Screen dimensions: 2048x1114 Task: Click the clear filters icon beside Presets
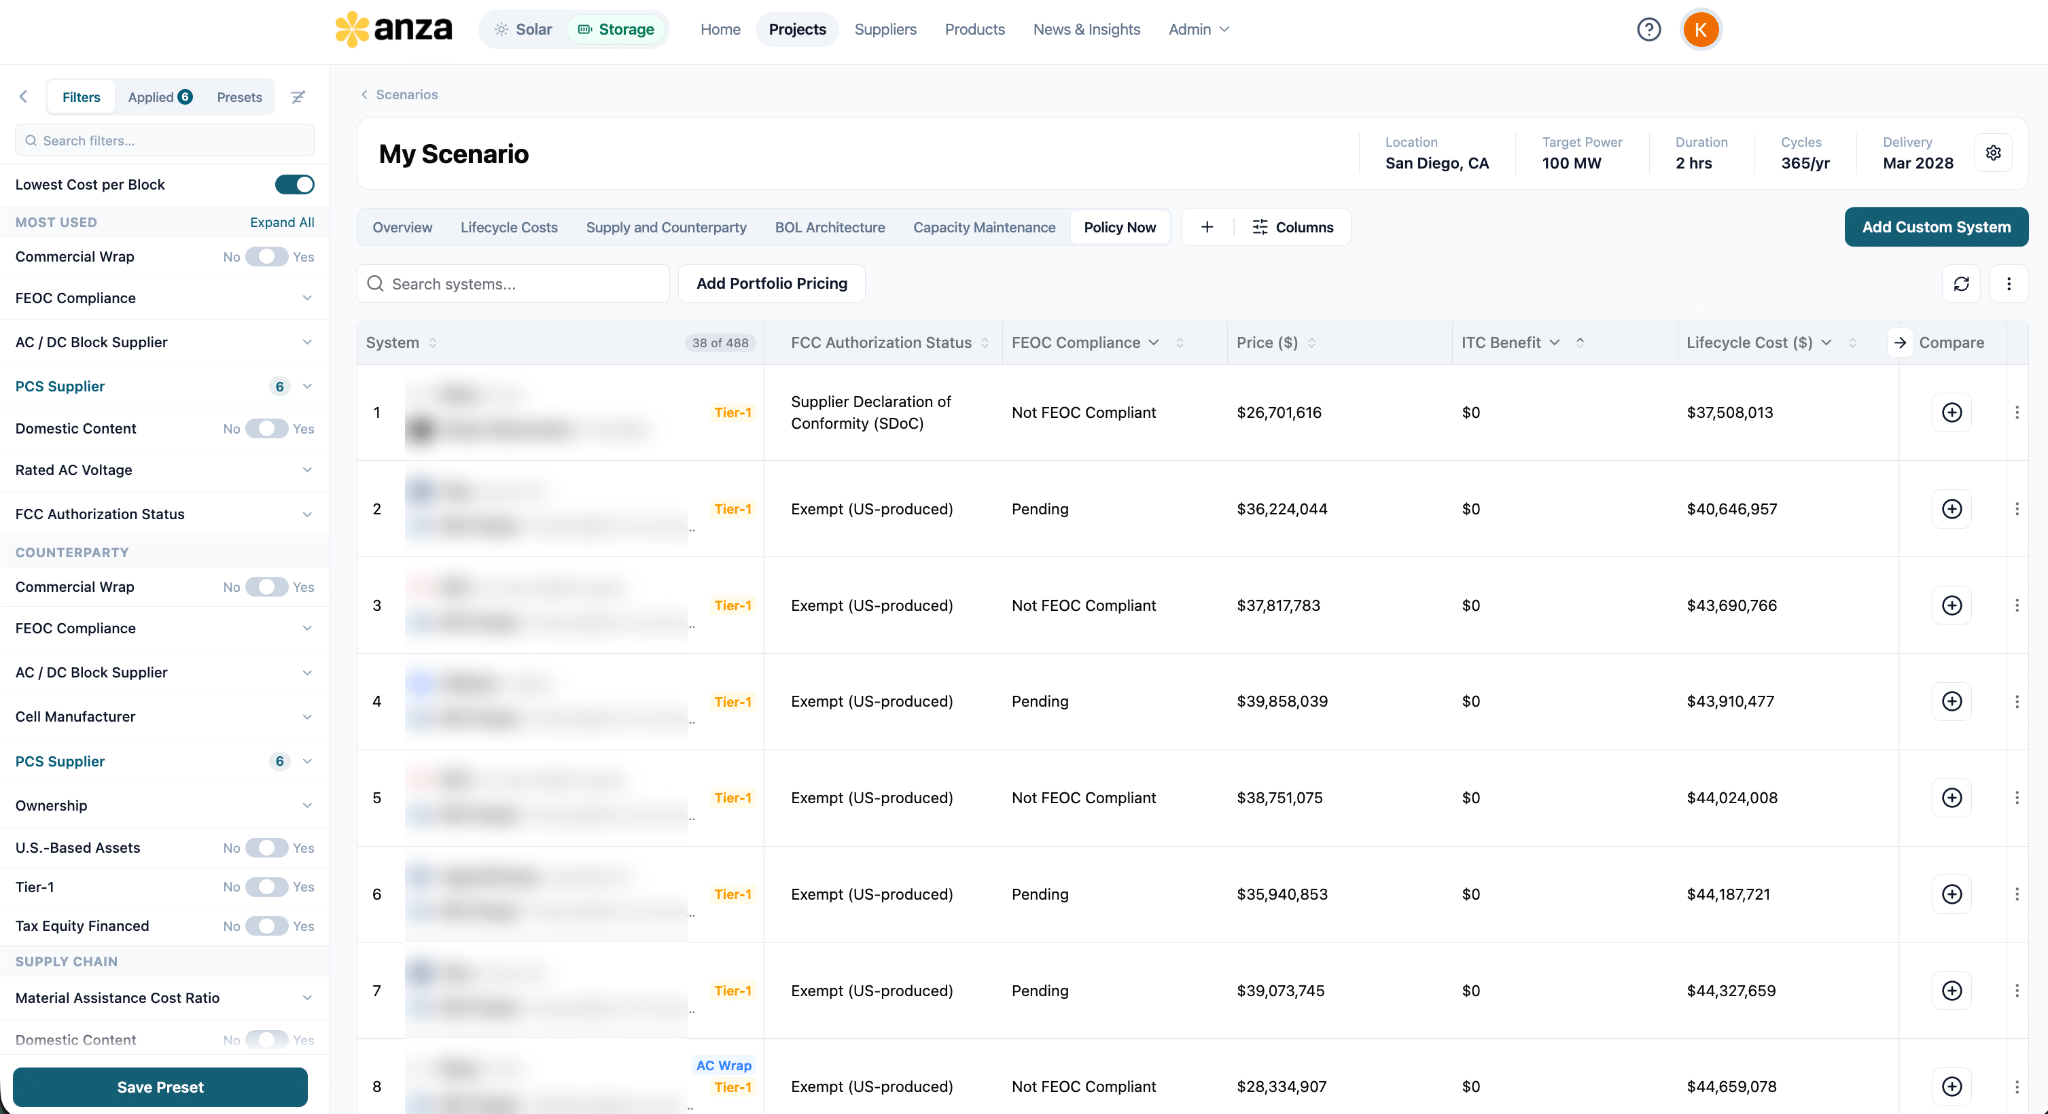(x=298, y=97)
